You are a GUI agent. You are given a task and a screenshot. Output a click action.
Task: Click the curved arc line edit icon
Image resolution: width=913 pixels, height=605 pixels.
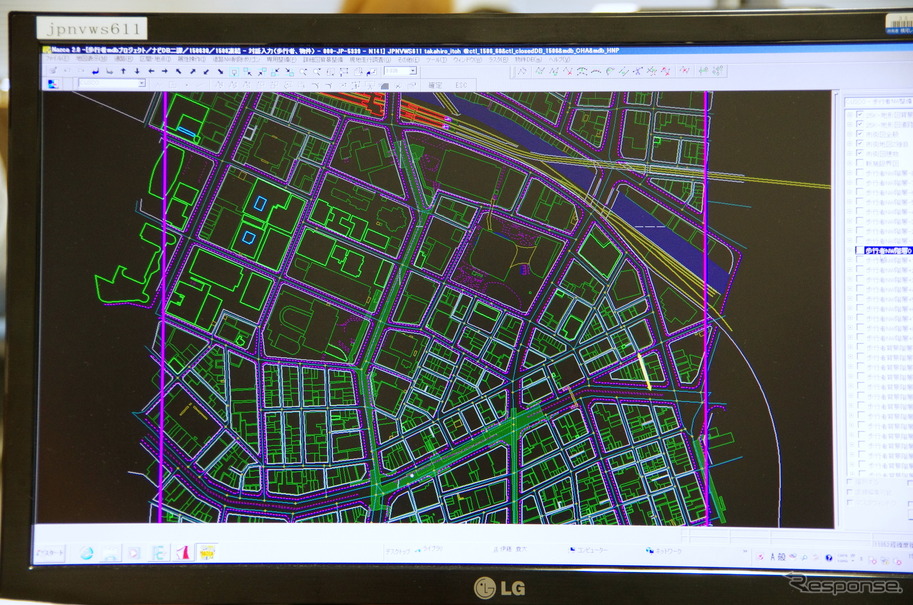click(x=596, y=72)
